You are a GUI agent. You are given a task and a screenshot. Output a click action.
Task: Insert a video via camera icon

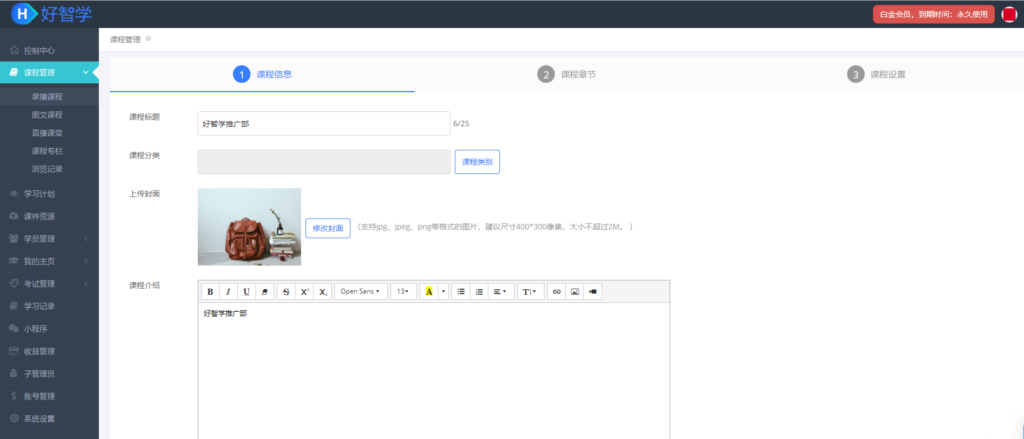(593, 291)
